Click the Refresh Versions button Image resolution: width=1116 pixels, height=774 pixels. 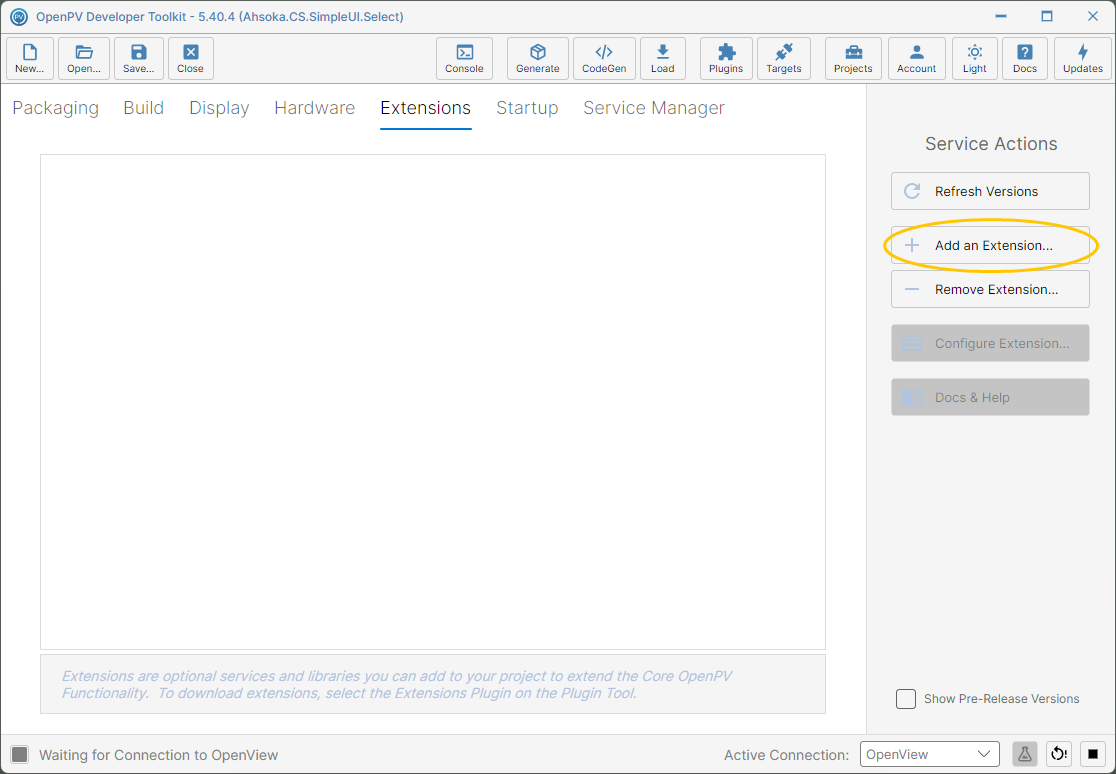(x=990, y=191)
